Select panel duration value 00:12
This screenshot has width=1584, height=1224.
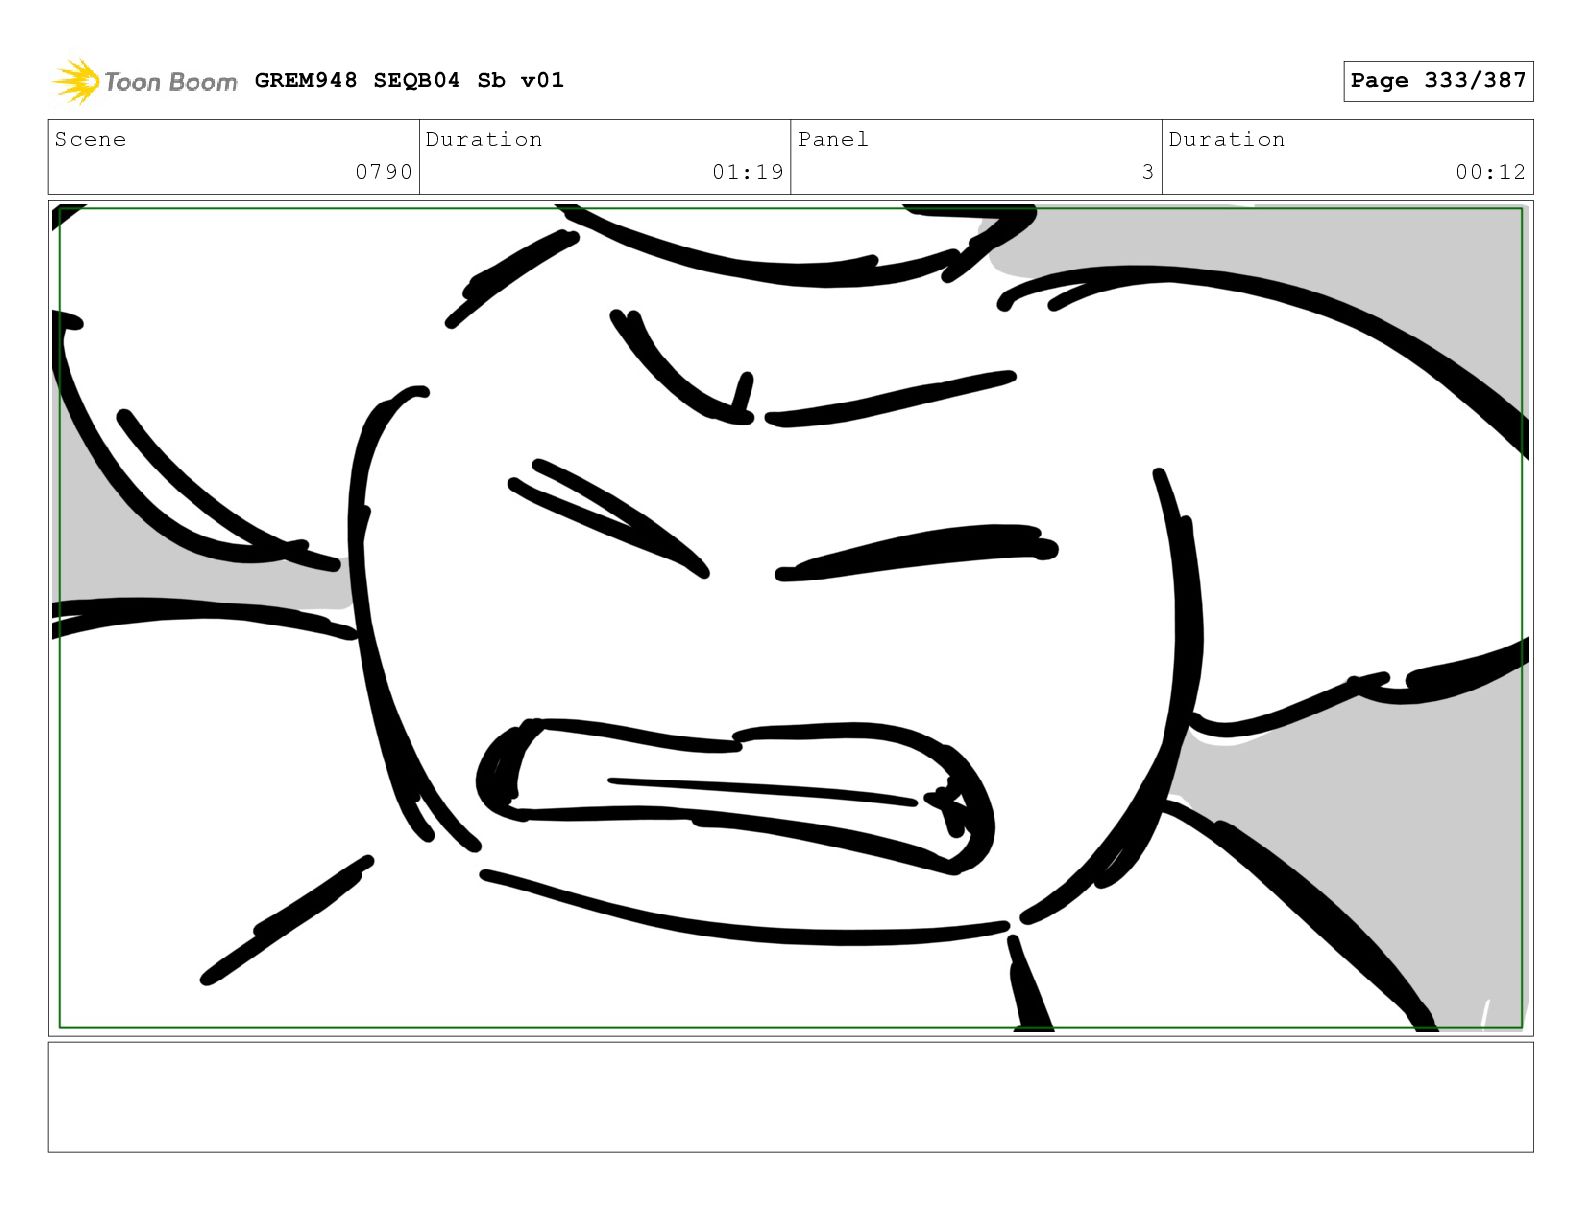(1490, 172)
